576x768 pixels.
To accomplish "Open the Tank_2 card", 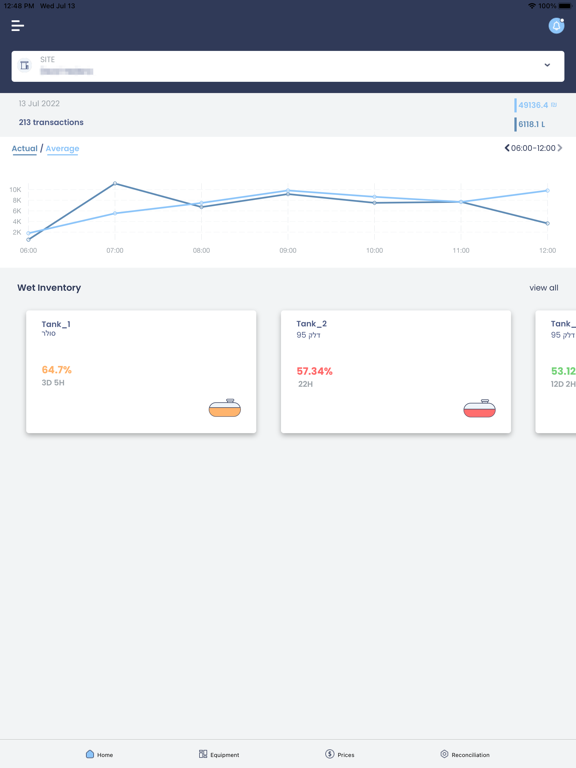I will click(396, 371).
